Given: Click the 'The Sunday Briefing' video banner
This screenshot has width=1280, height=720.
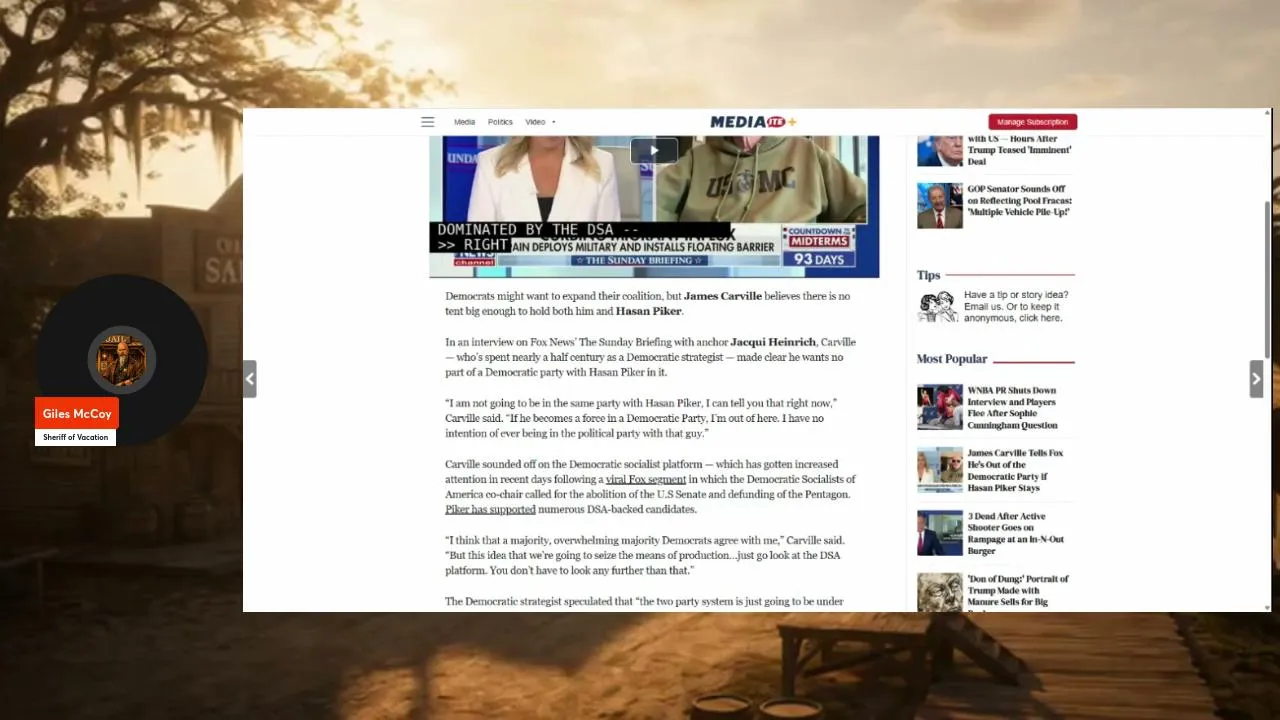Looking at the screenshot, I should click(640, 261).
